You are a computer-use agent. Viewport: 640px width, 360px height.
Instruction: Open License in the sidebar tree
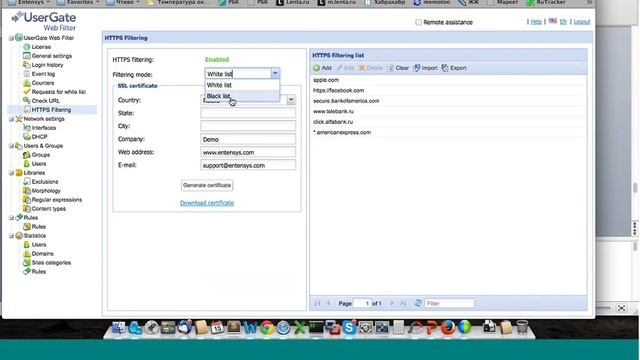click(41, 47)
